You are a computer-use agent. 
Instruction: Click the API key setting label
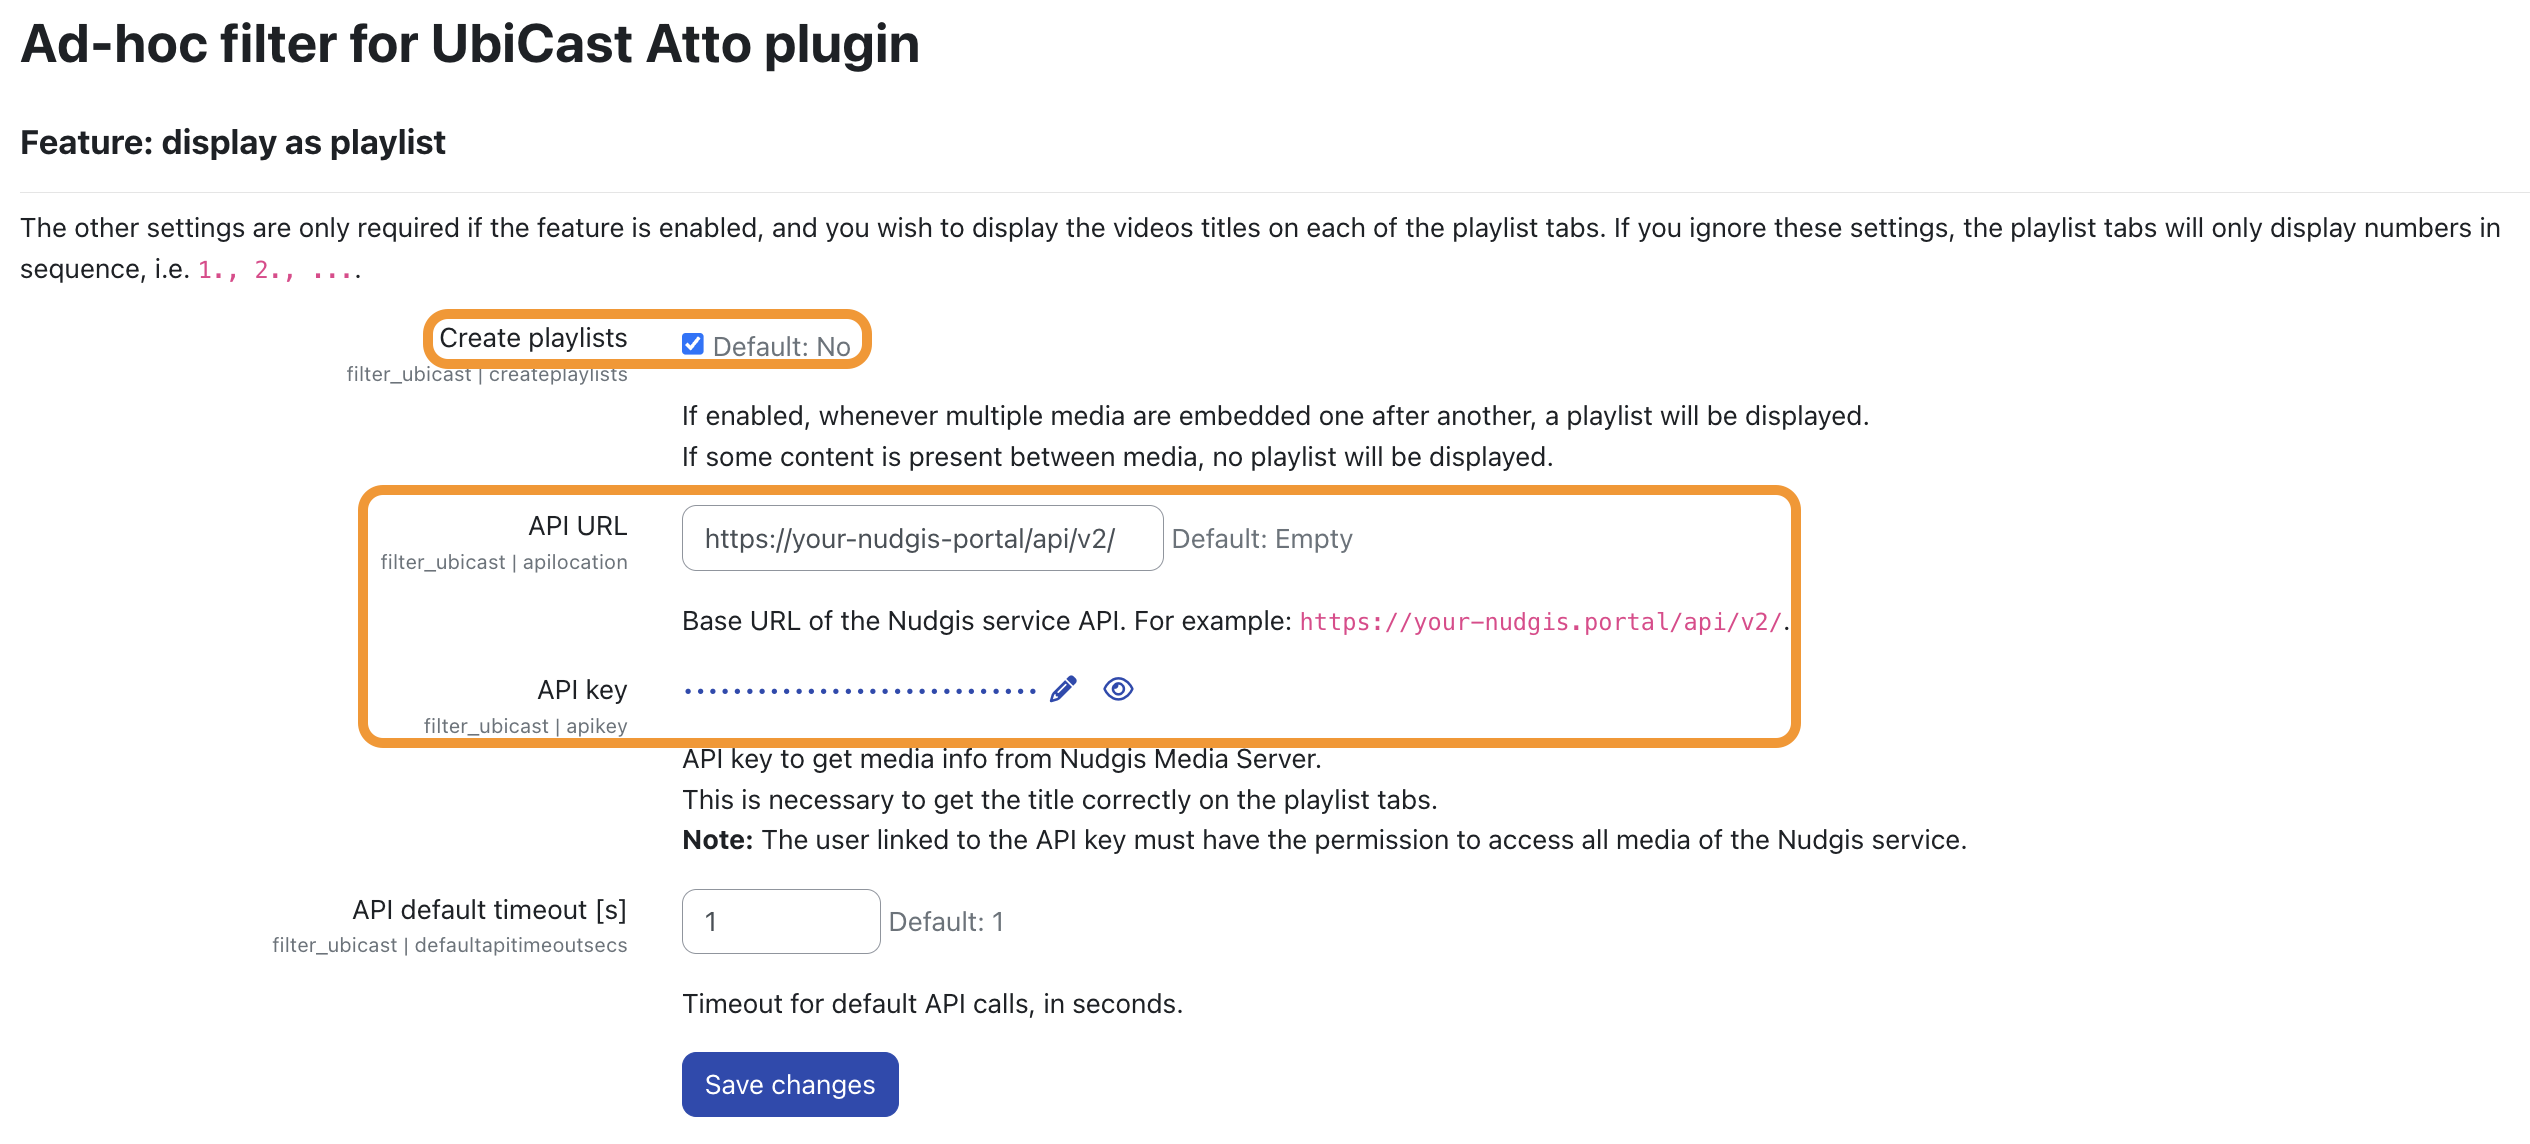pyautogui.click(x=582, y=690)
